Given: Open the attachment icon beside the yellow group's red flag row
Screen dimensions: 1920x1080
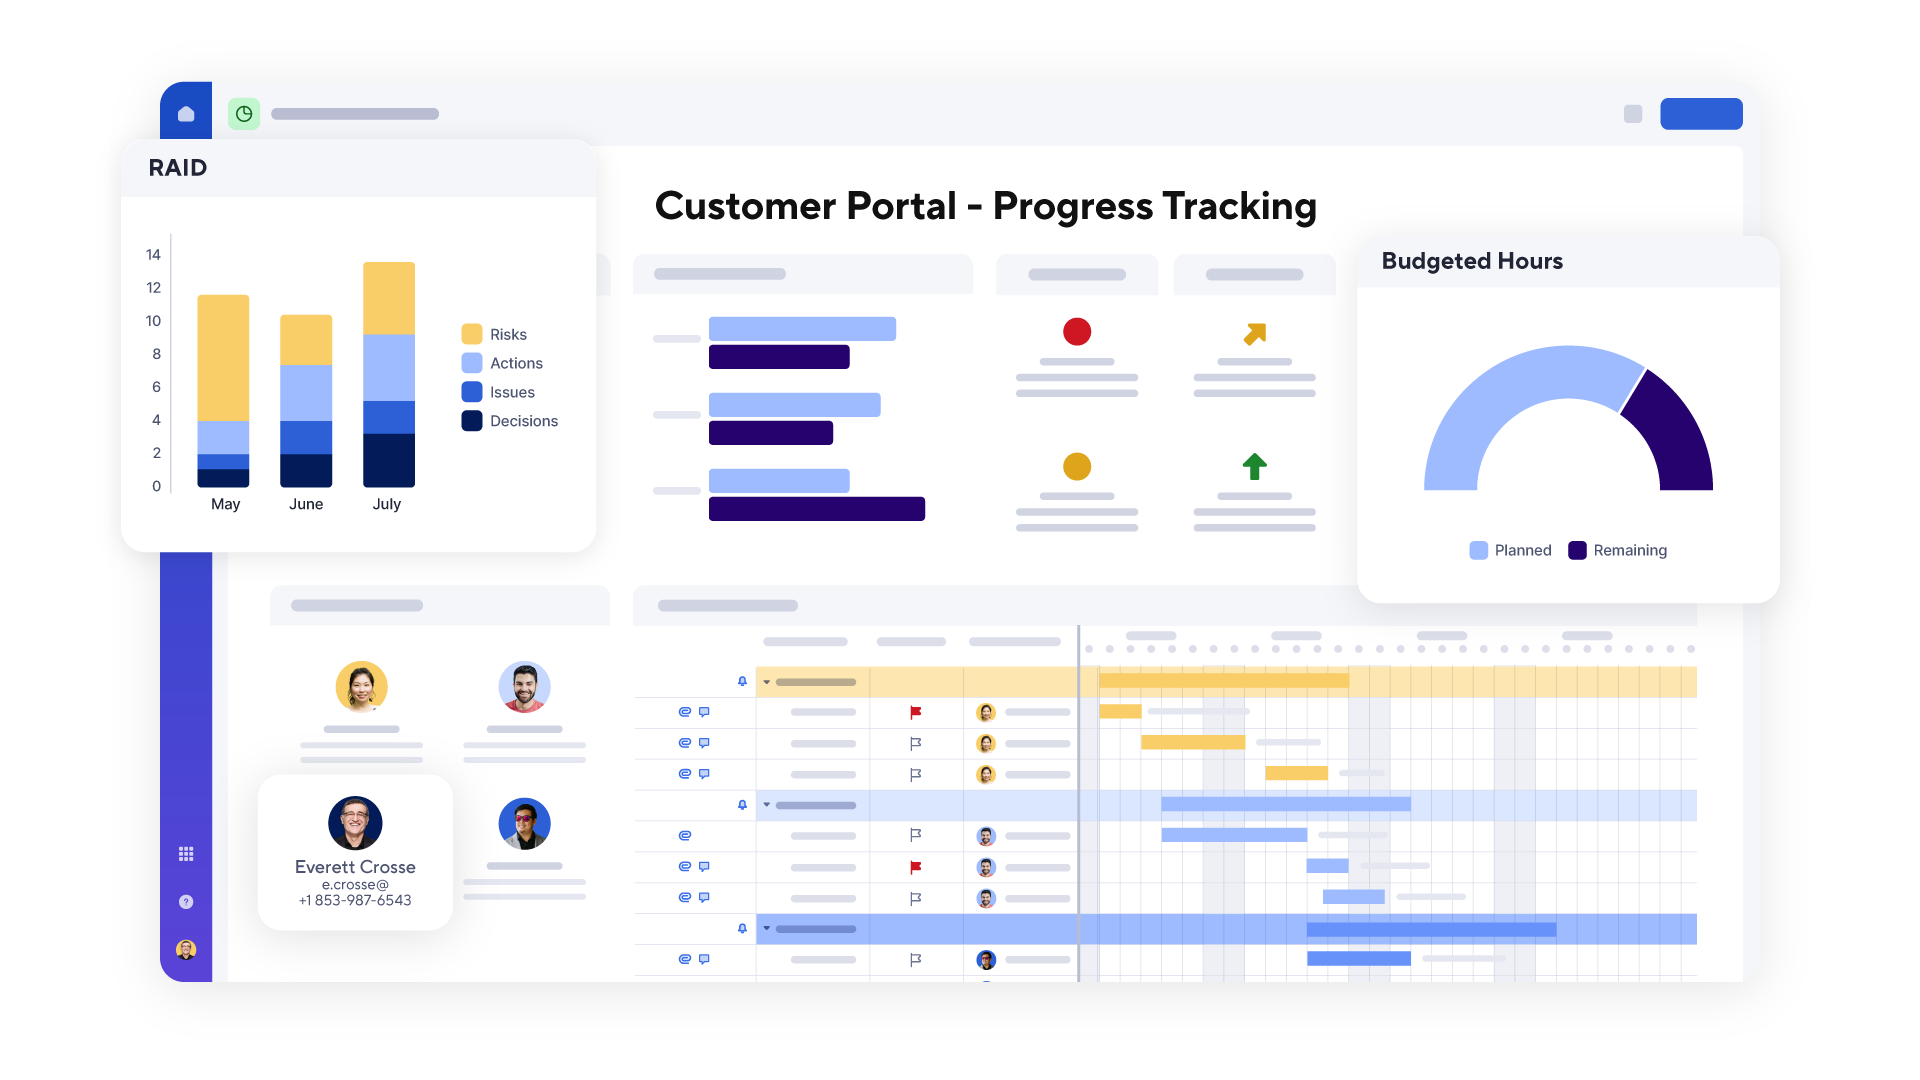Looking at the screenshot, I should coord(685,712).
